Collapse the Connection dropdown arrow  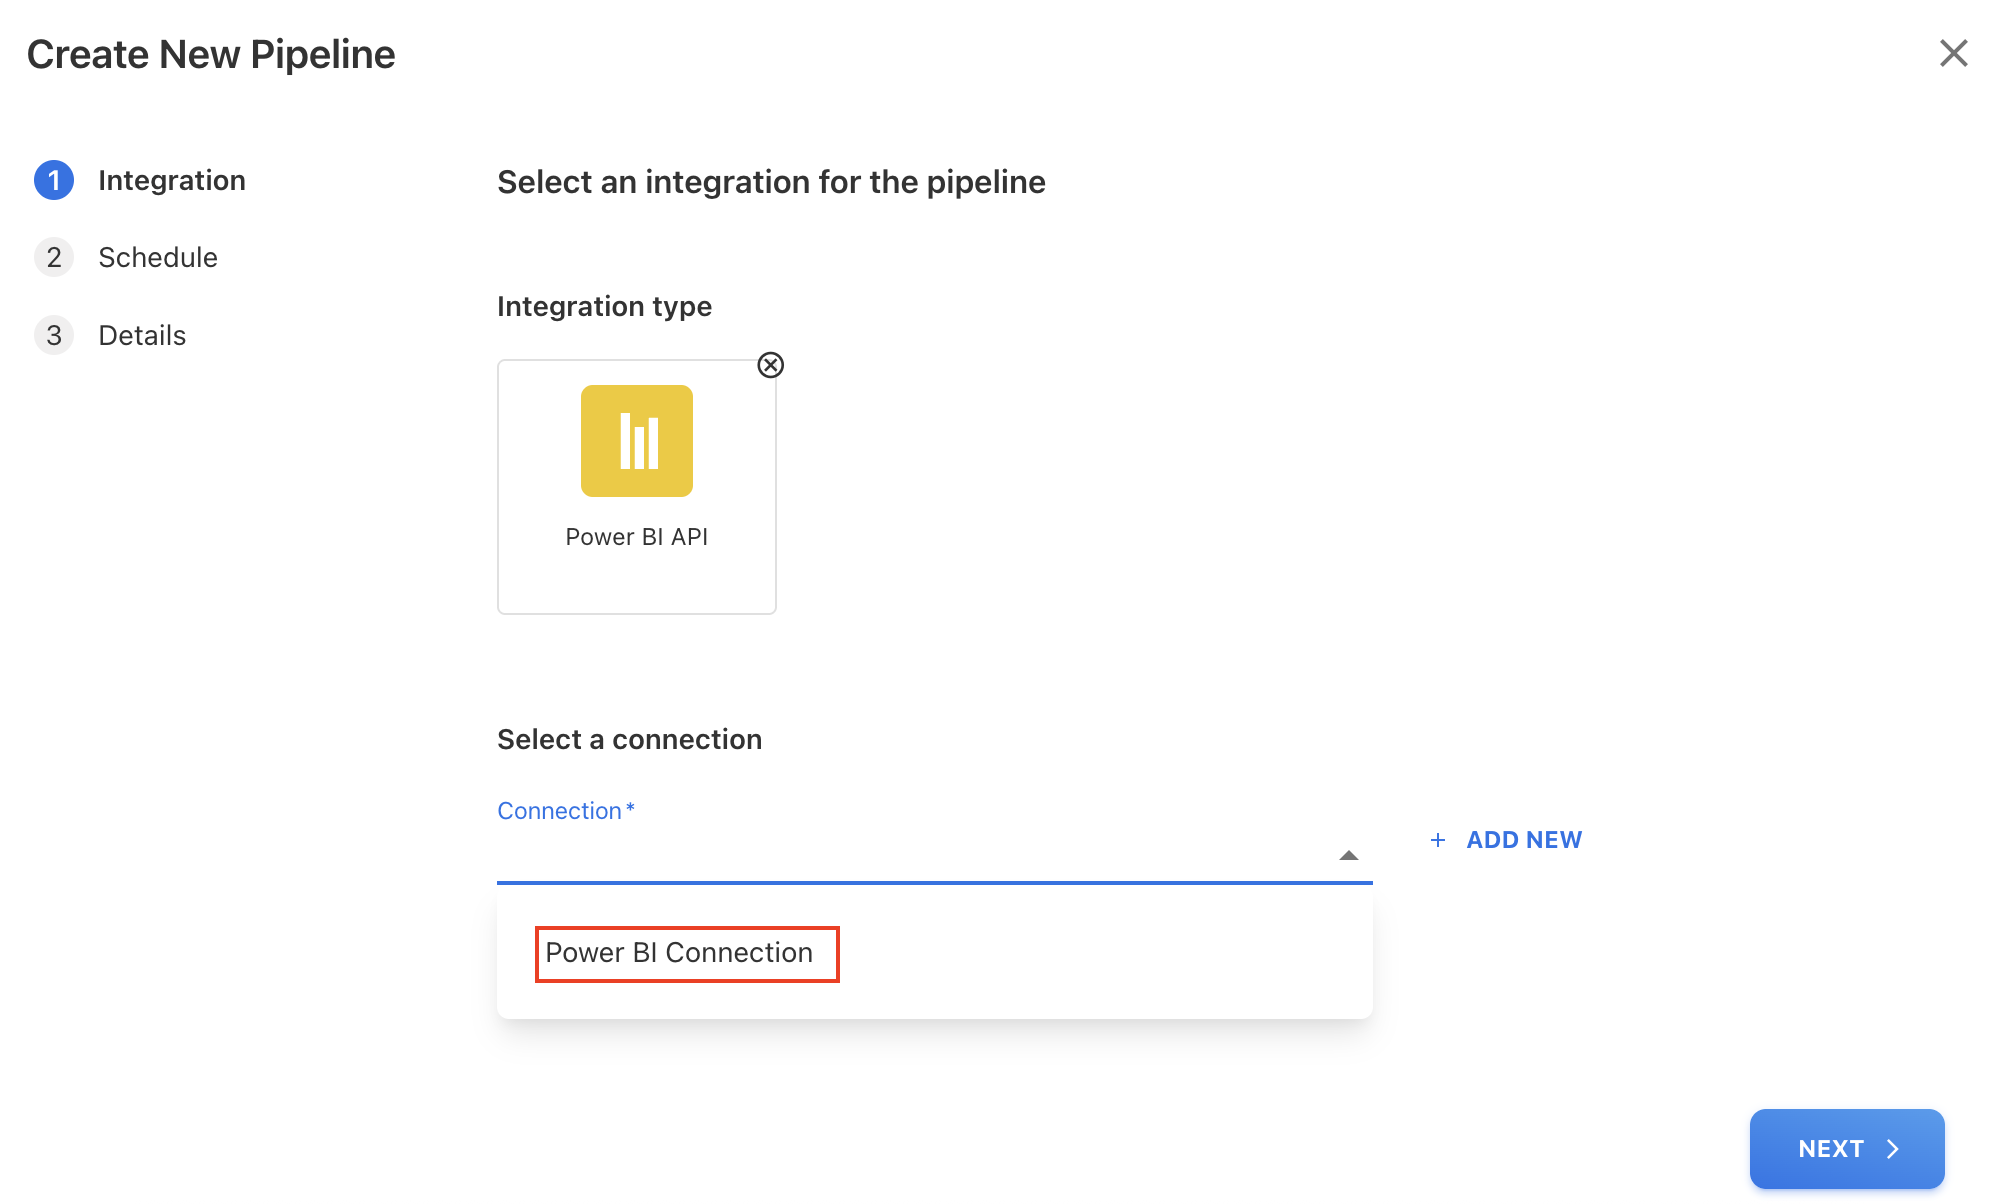(1348, 855)
